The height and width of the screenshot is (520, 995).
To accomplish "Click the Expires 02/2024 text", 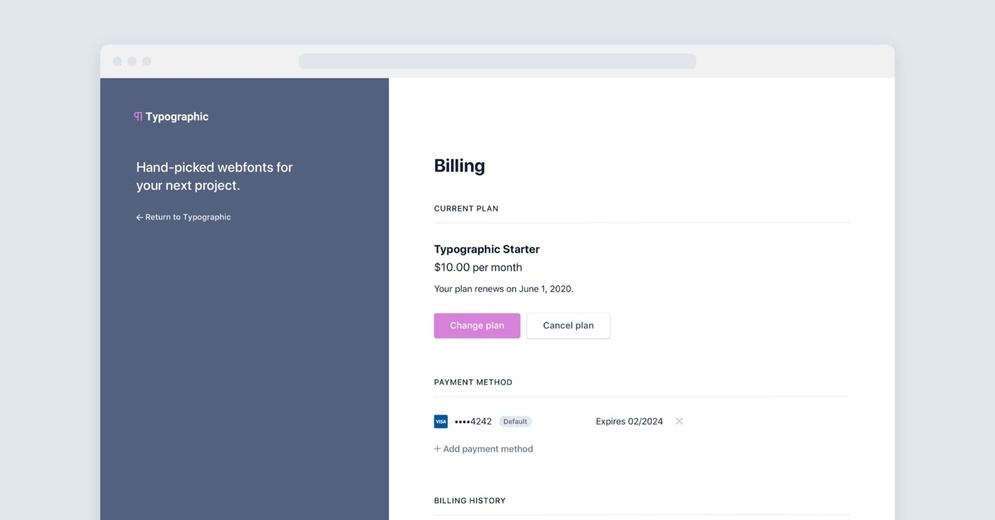I will [x=629, y=422].
